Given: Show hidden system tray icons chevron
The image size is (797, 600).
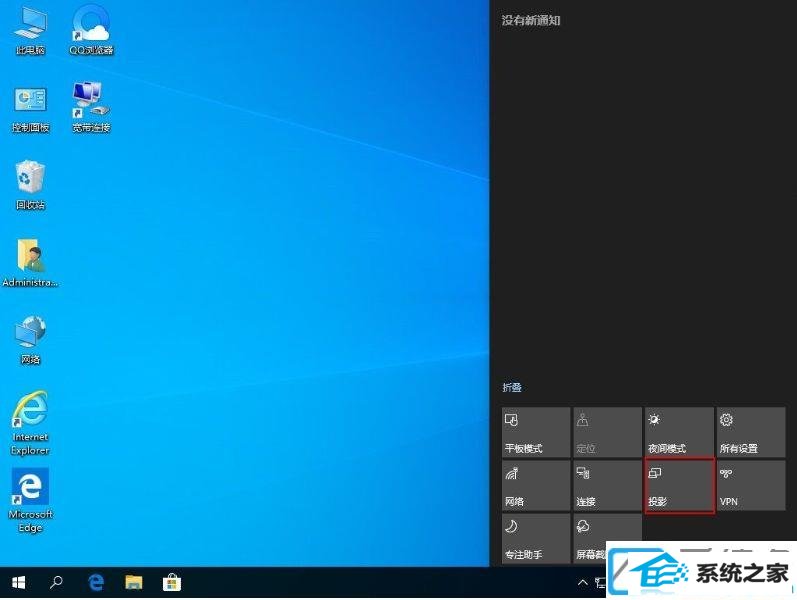Looking at the screenshot, I should pos(583,583).
